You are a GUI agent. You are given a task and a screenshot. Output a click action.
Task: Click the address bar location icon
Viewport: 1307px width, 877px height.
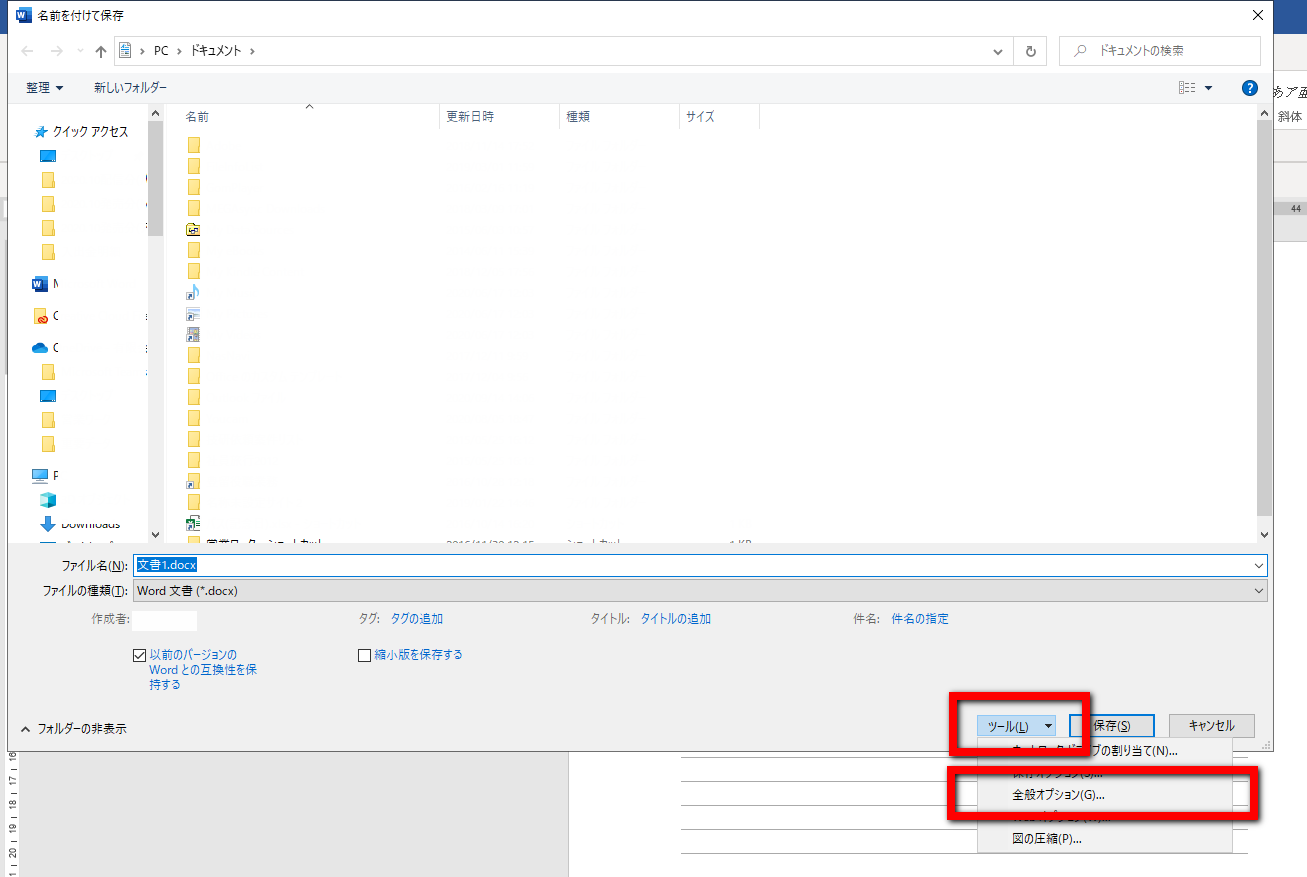pyautogui.click(x=126, y=50)
